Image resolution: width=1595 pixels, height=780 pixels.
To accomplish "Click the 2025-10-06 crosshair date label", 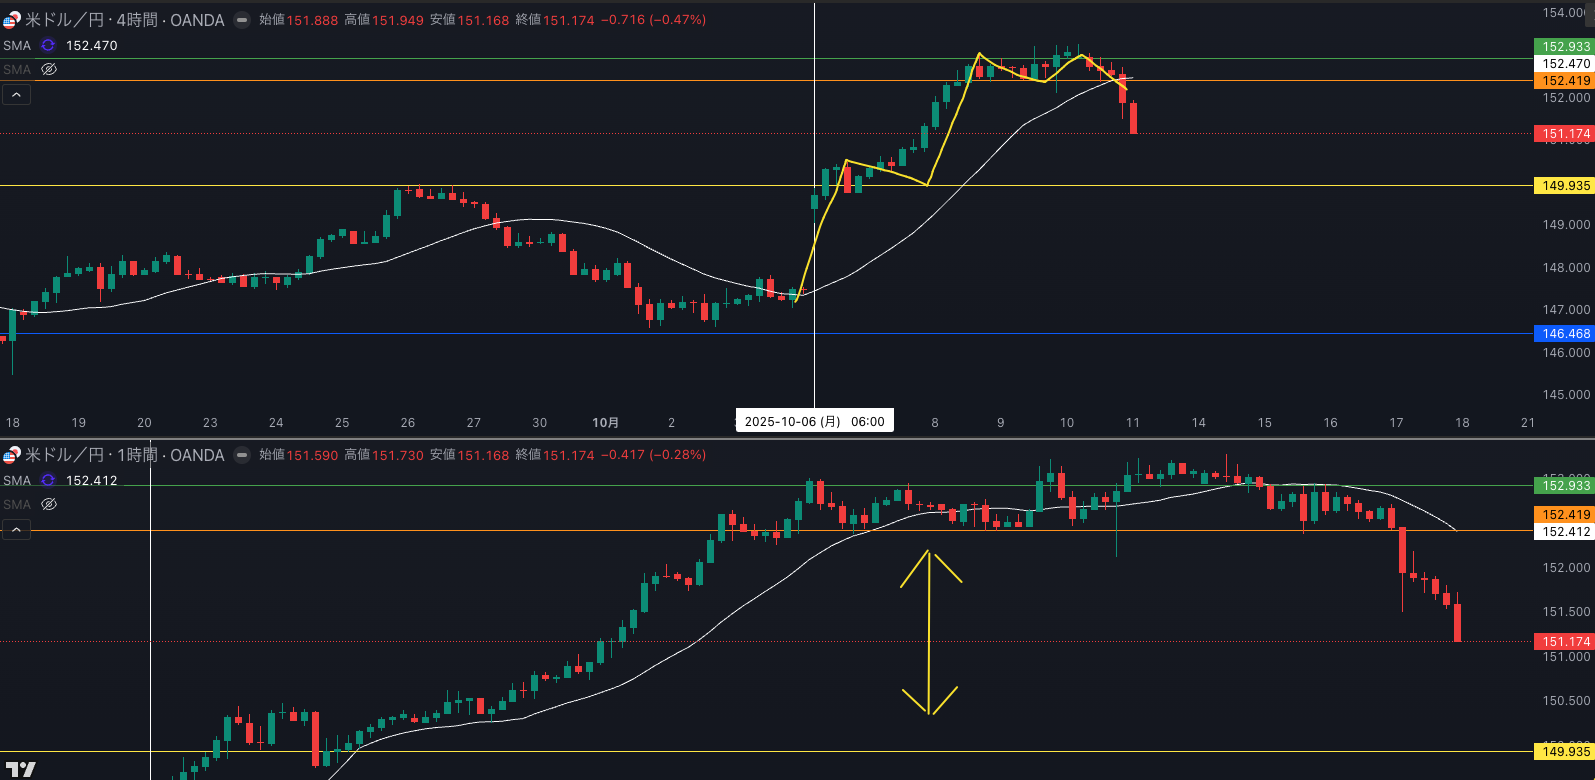I will (814, 422).
